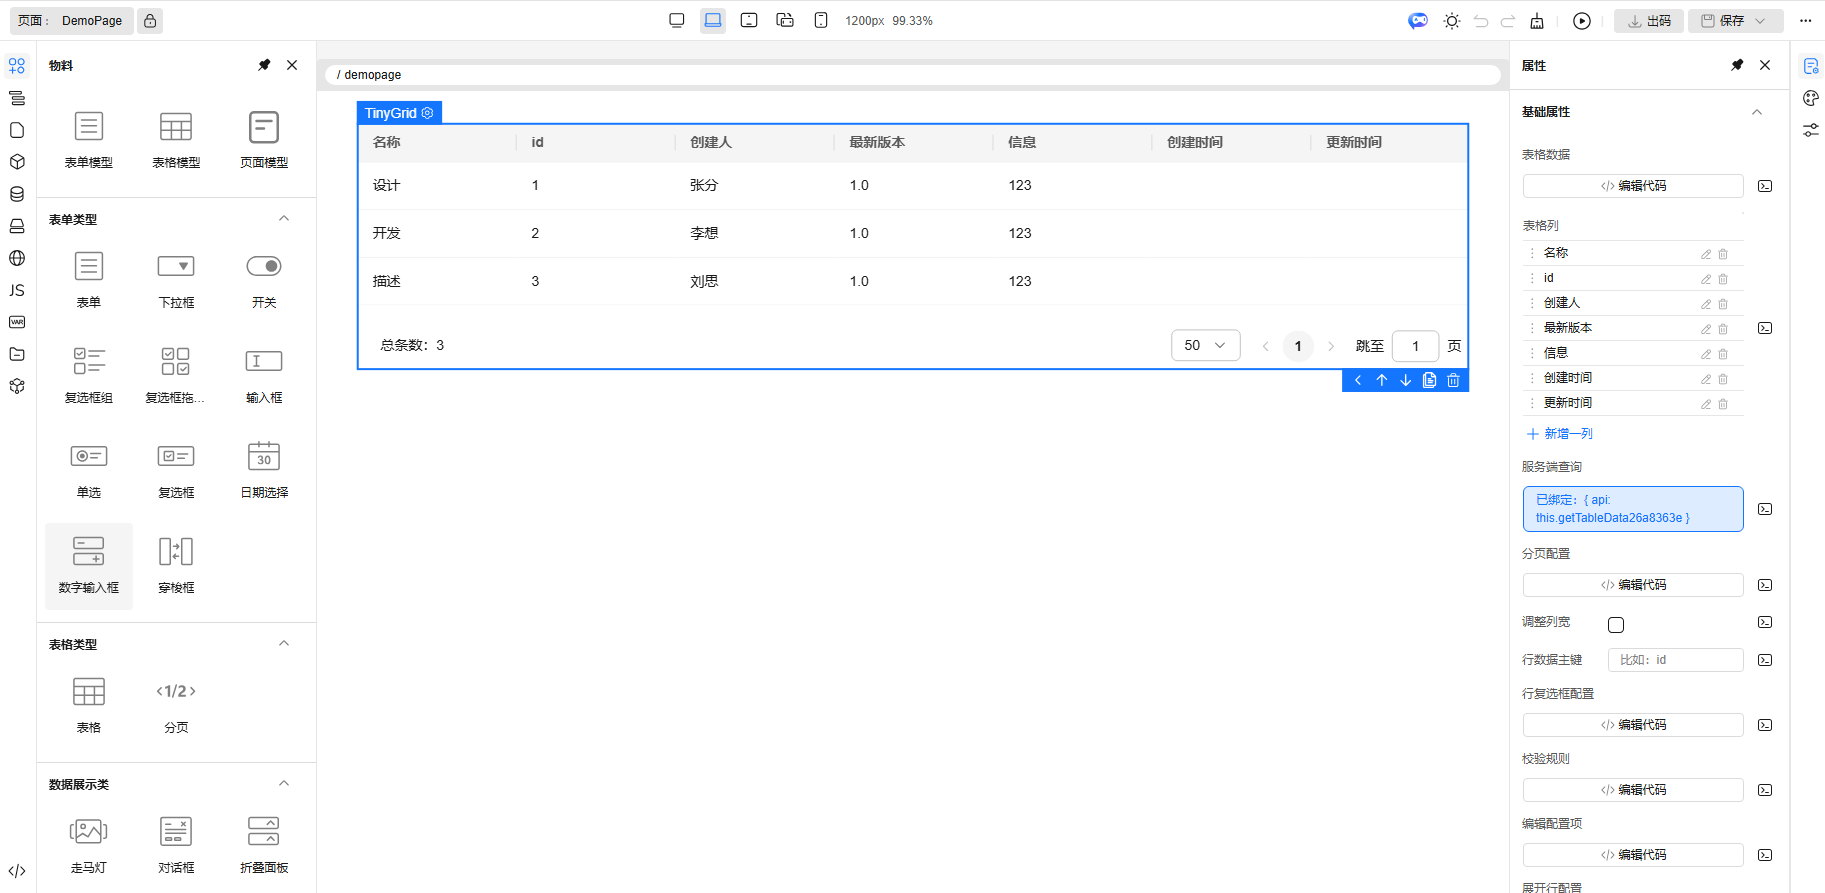Toggle light/dark theme sun icon
Screen dimensions: 1825x893
pos(1452,21)
